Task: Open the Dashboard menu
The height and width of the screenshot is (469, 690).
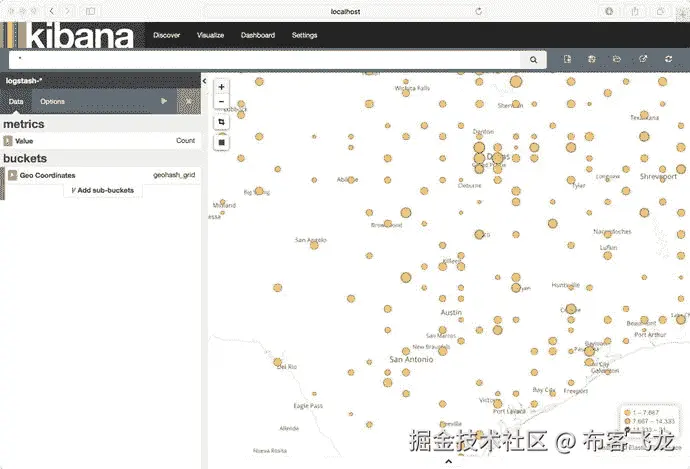Action: click(258, 35)
